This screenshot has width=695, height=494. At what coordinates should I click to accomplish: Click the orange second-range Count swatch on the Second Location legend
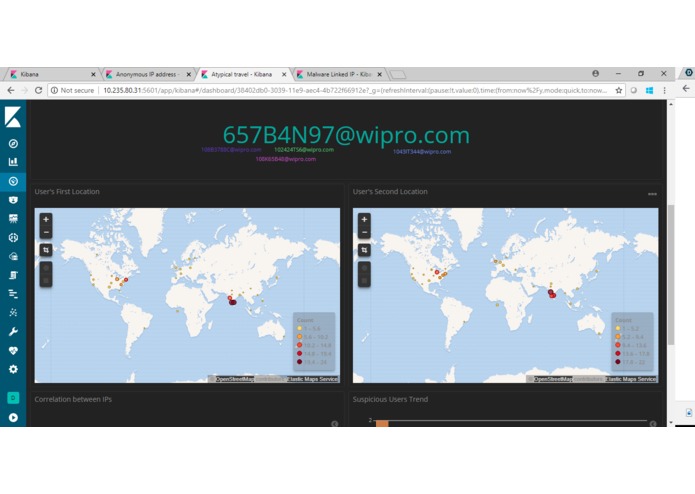(618, 337)
